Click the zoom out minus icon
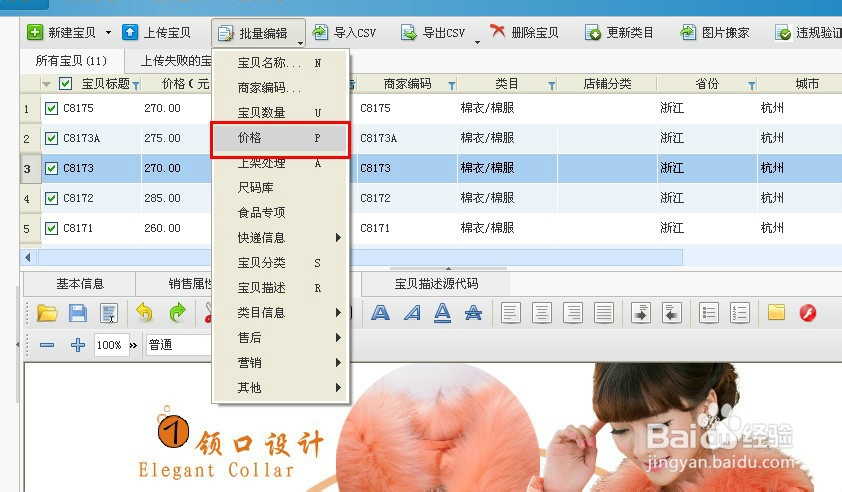The width and height of the screenshot is (842, 492). (47, 345)
